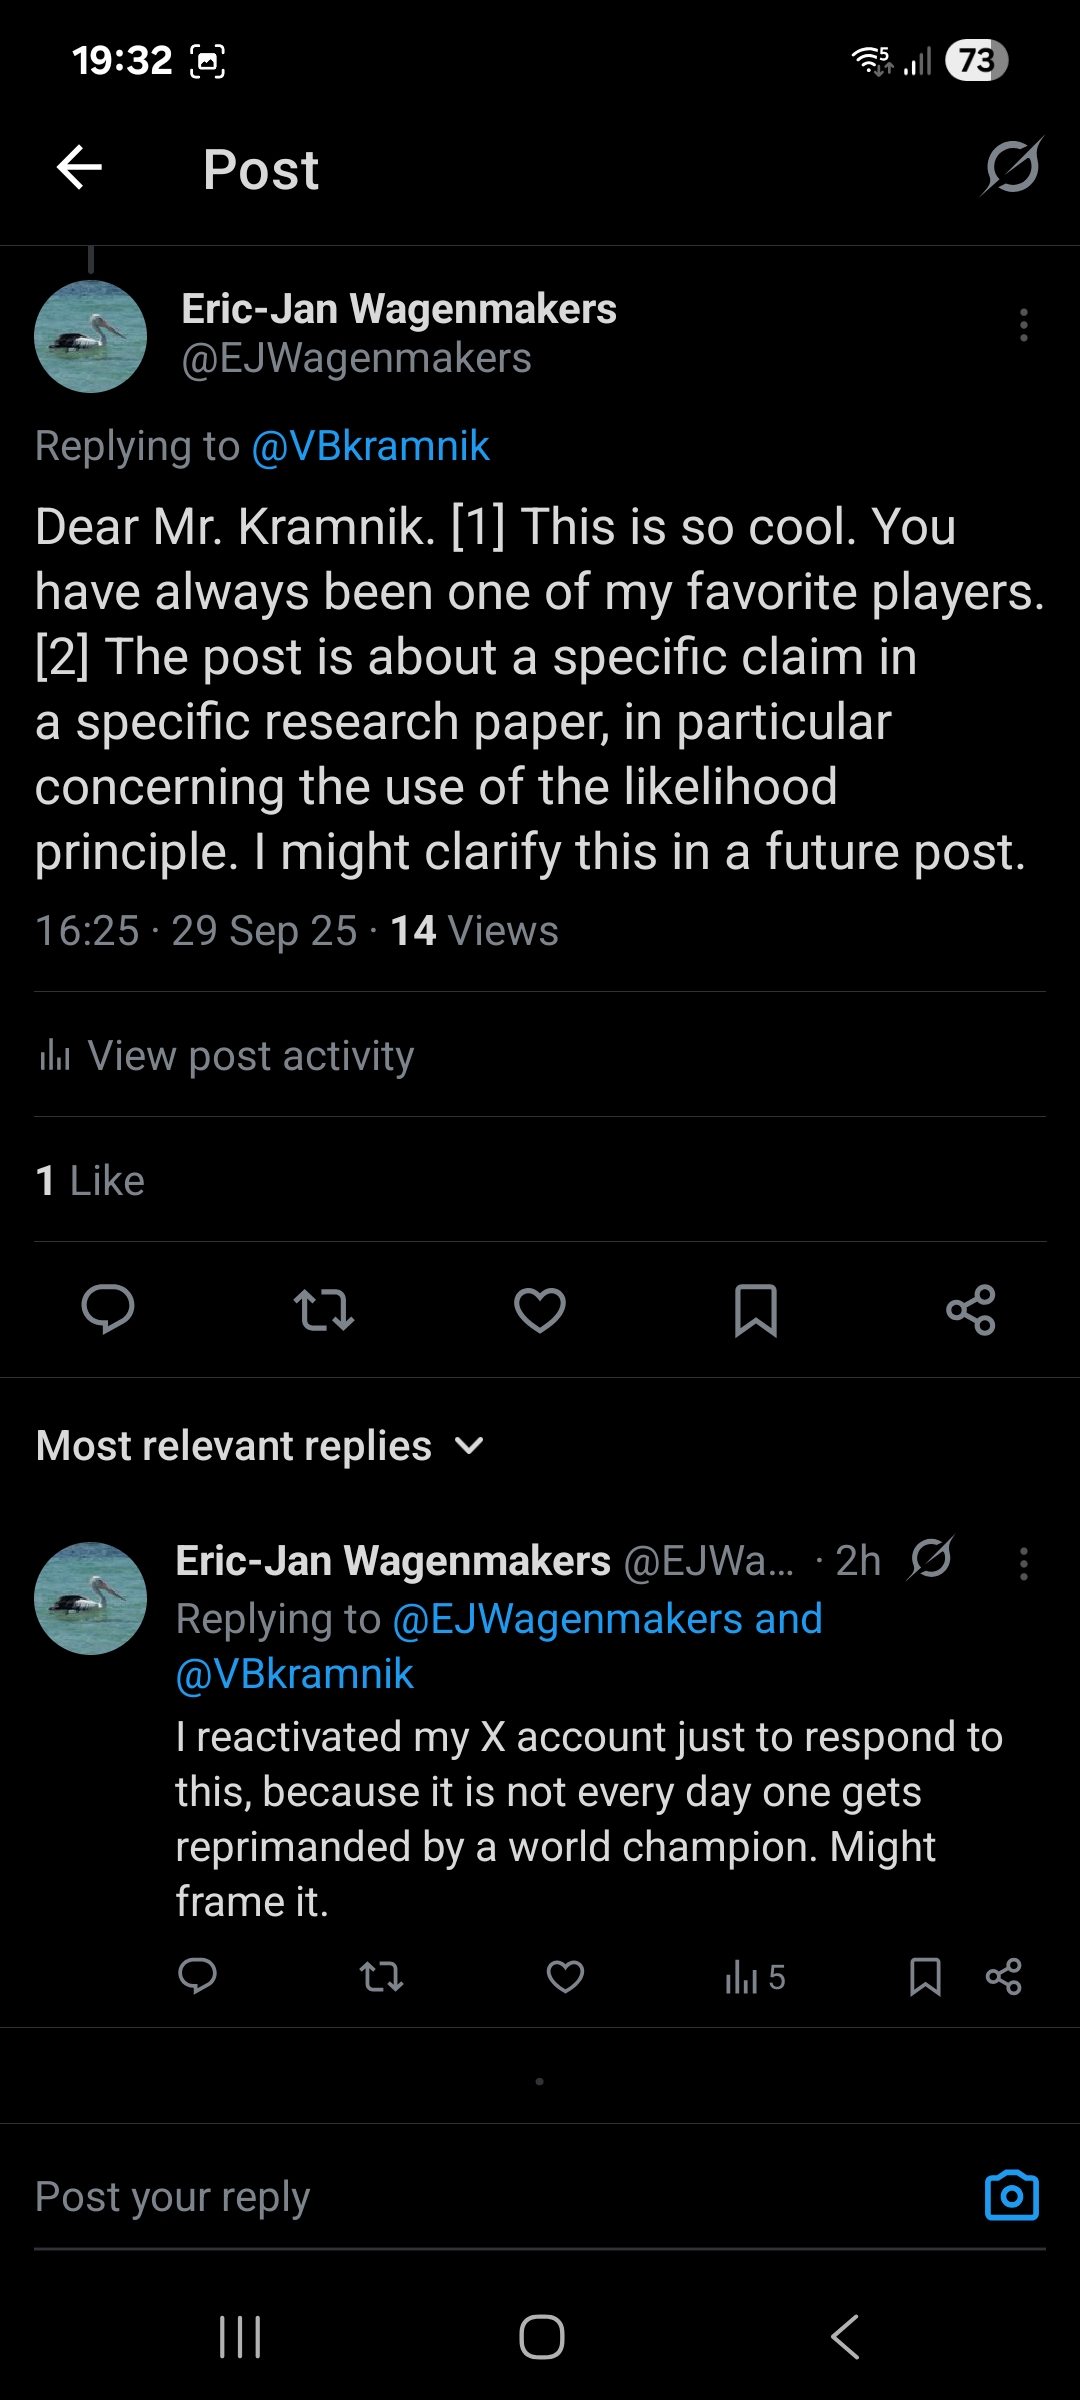The width and height of the screenshot is (1080, 2400).
Task: Tap the back arrow in the header
Action: [80, 167]
